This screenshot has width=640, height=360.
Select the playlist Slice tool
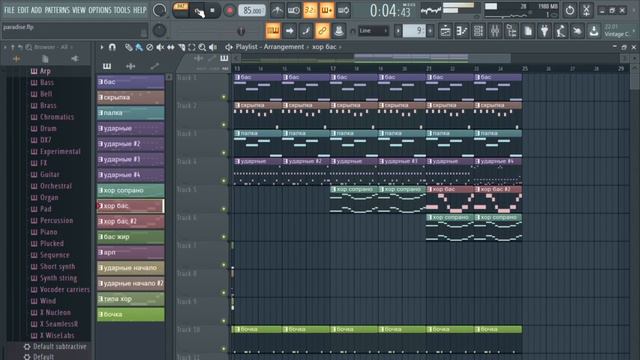coord(181,47)
